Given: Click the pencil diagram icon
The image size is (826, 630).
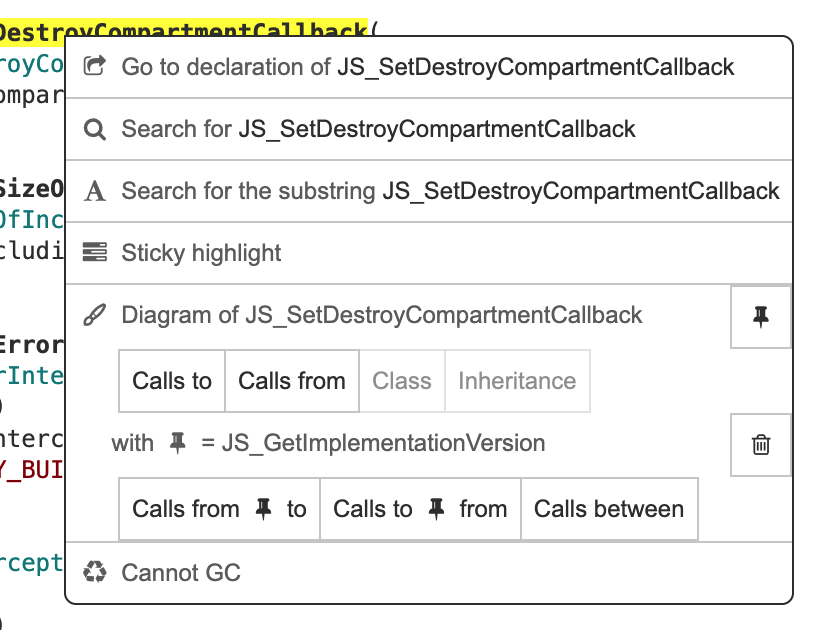Looking at the screenshot, I should (94, 314).
